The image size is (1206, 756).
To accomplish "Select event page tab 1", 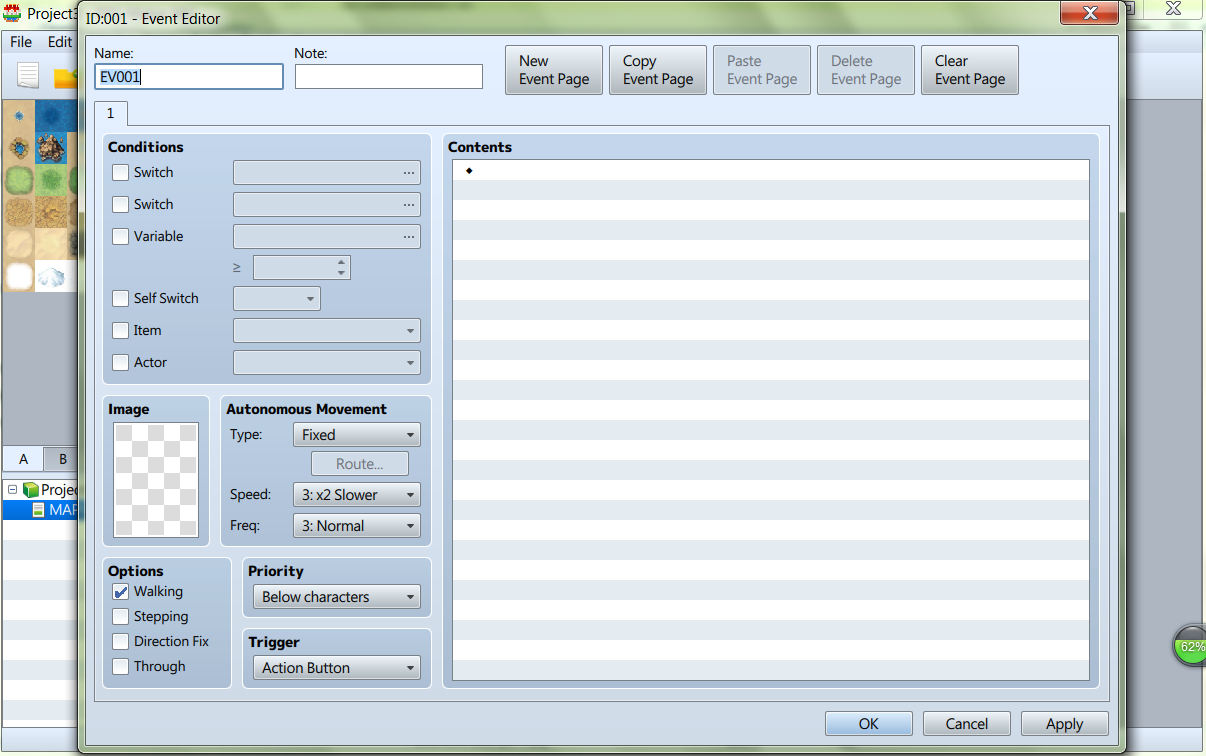I will pyautogui.click(x=110, y=114).
